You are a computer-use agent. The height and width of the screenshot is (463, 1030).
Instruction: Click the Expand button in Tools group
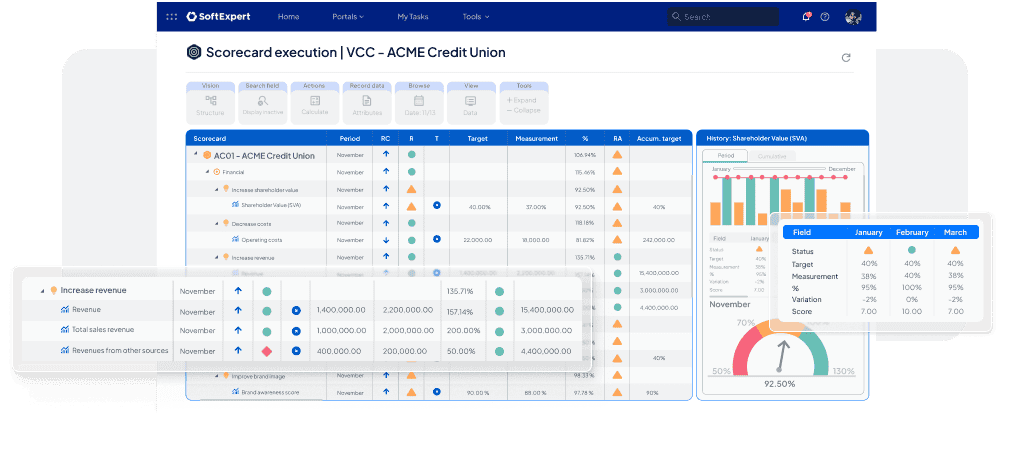pyautogui.click(x=522, y=100)
